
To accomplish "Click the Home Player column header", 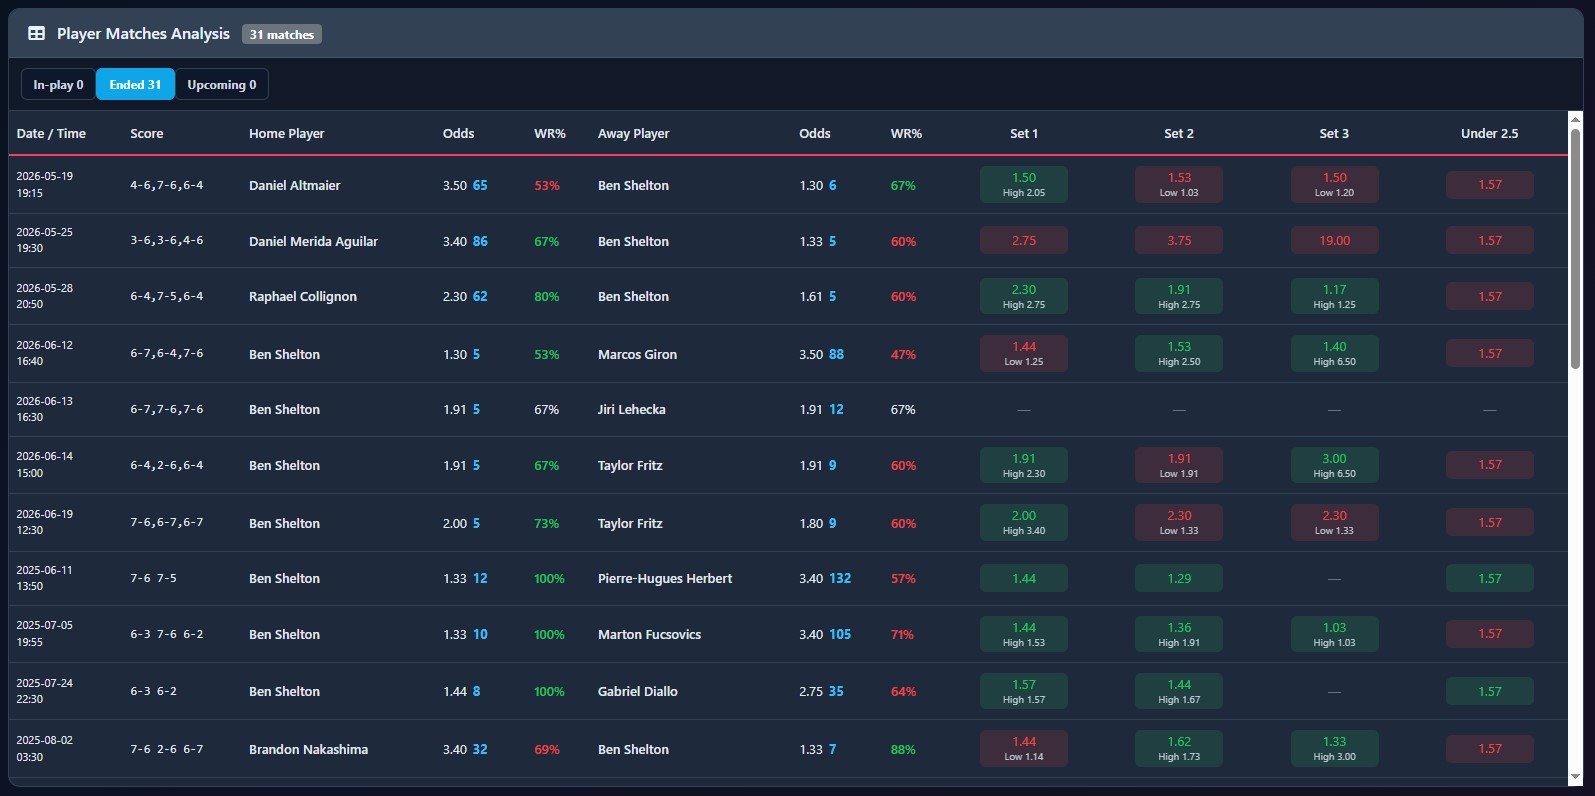I will (x=287, y=134).
